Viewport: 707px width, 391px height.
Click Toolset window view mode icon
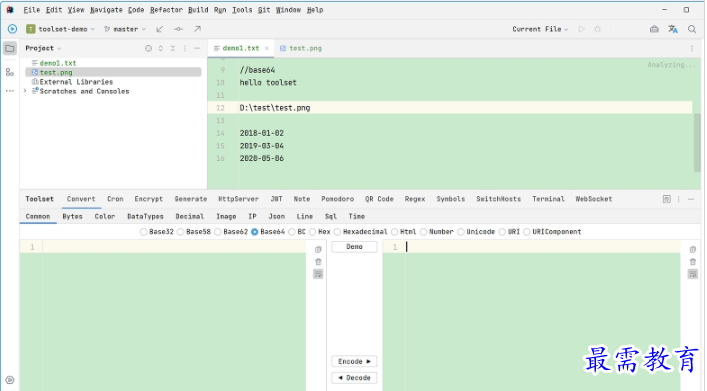(667, 199)
